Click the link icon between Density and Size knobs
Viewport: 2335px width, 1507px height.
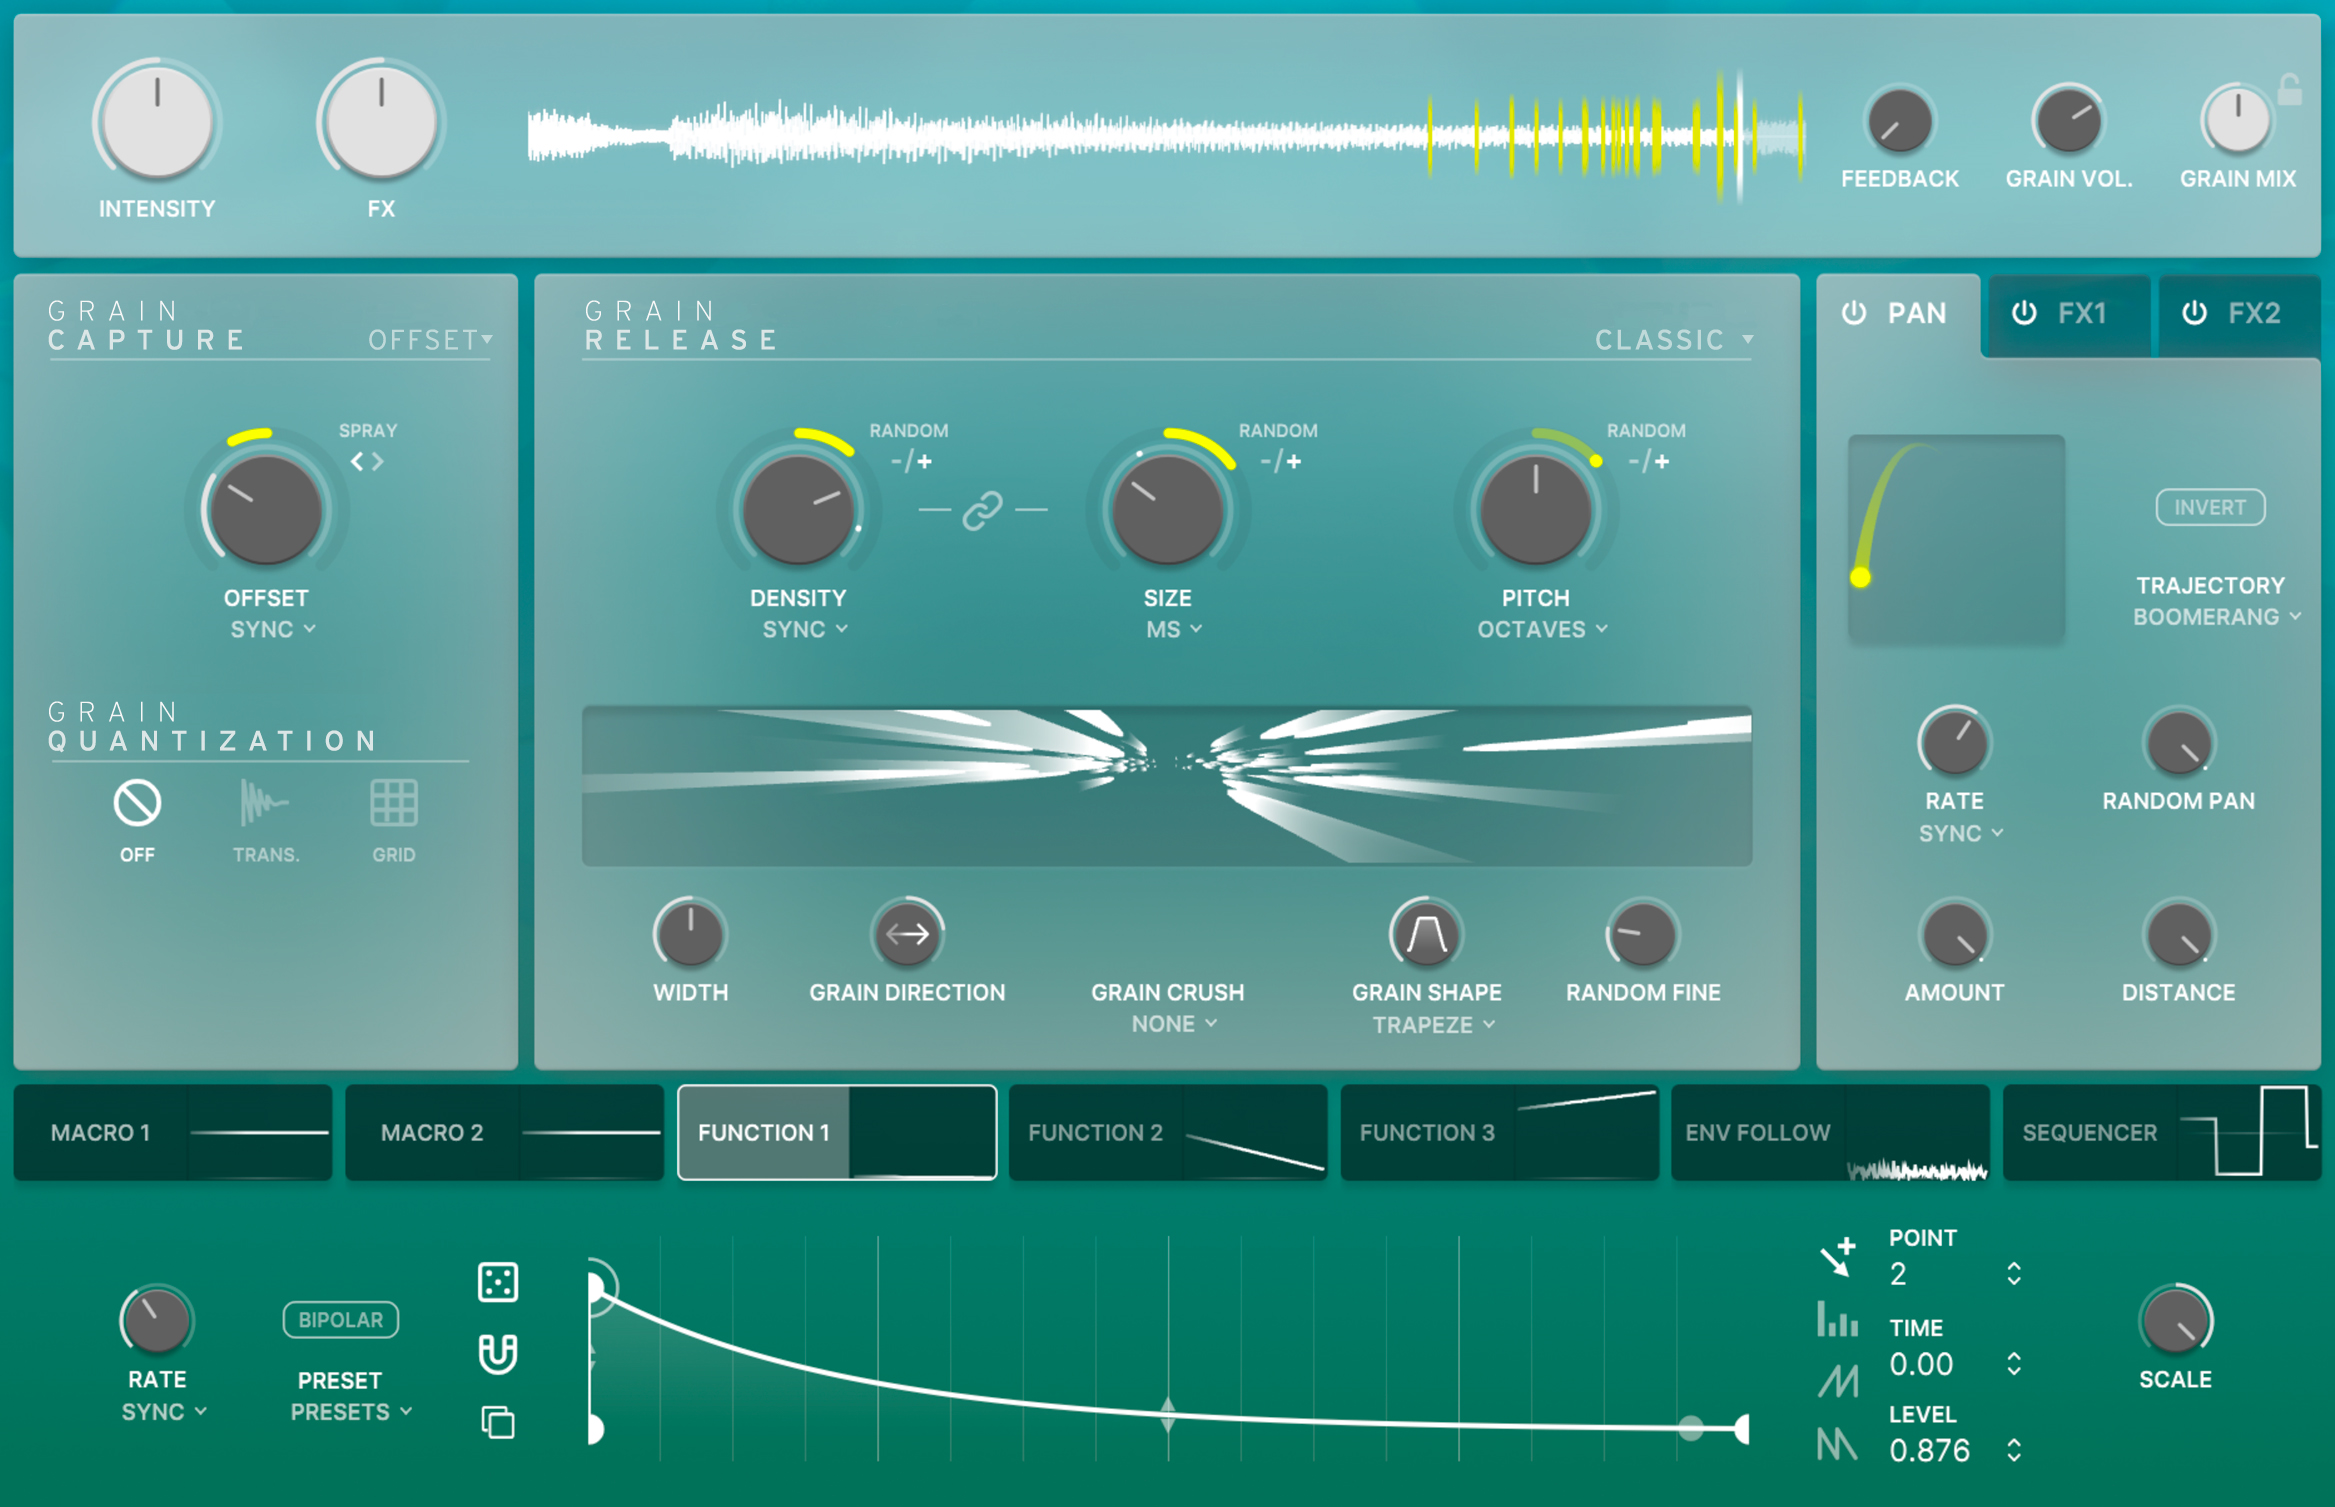pos(985,511)
